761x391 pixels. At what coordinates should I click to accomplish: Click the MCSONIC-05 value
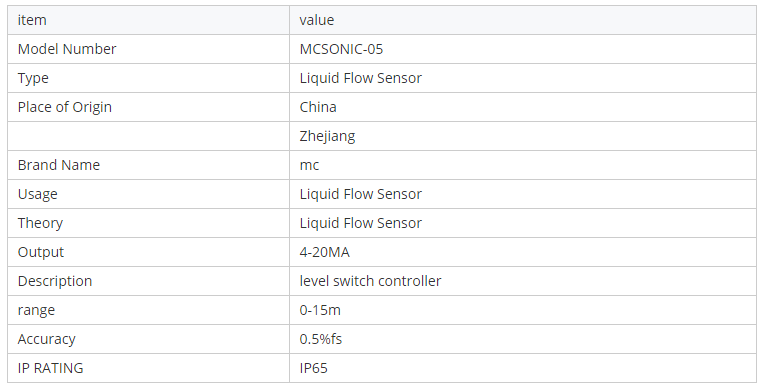coord(341,49)
